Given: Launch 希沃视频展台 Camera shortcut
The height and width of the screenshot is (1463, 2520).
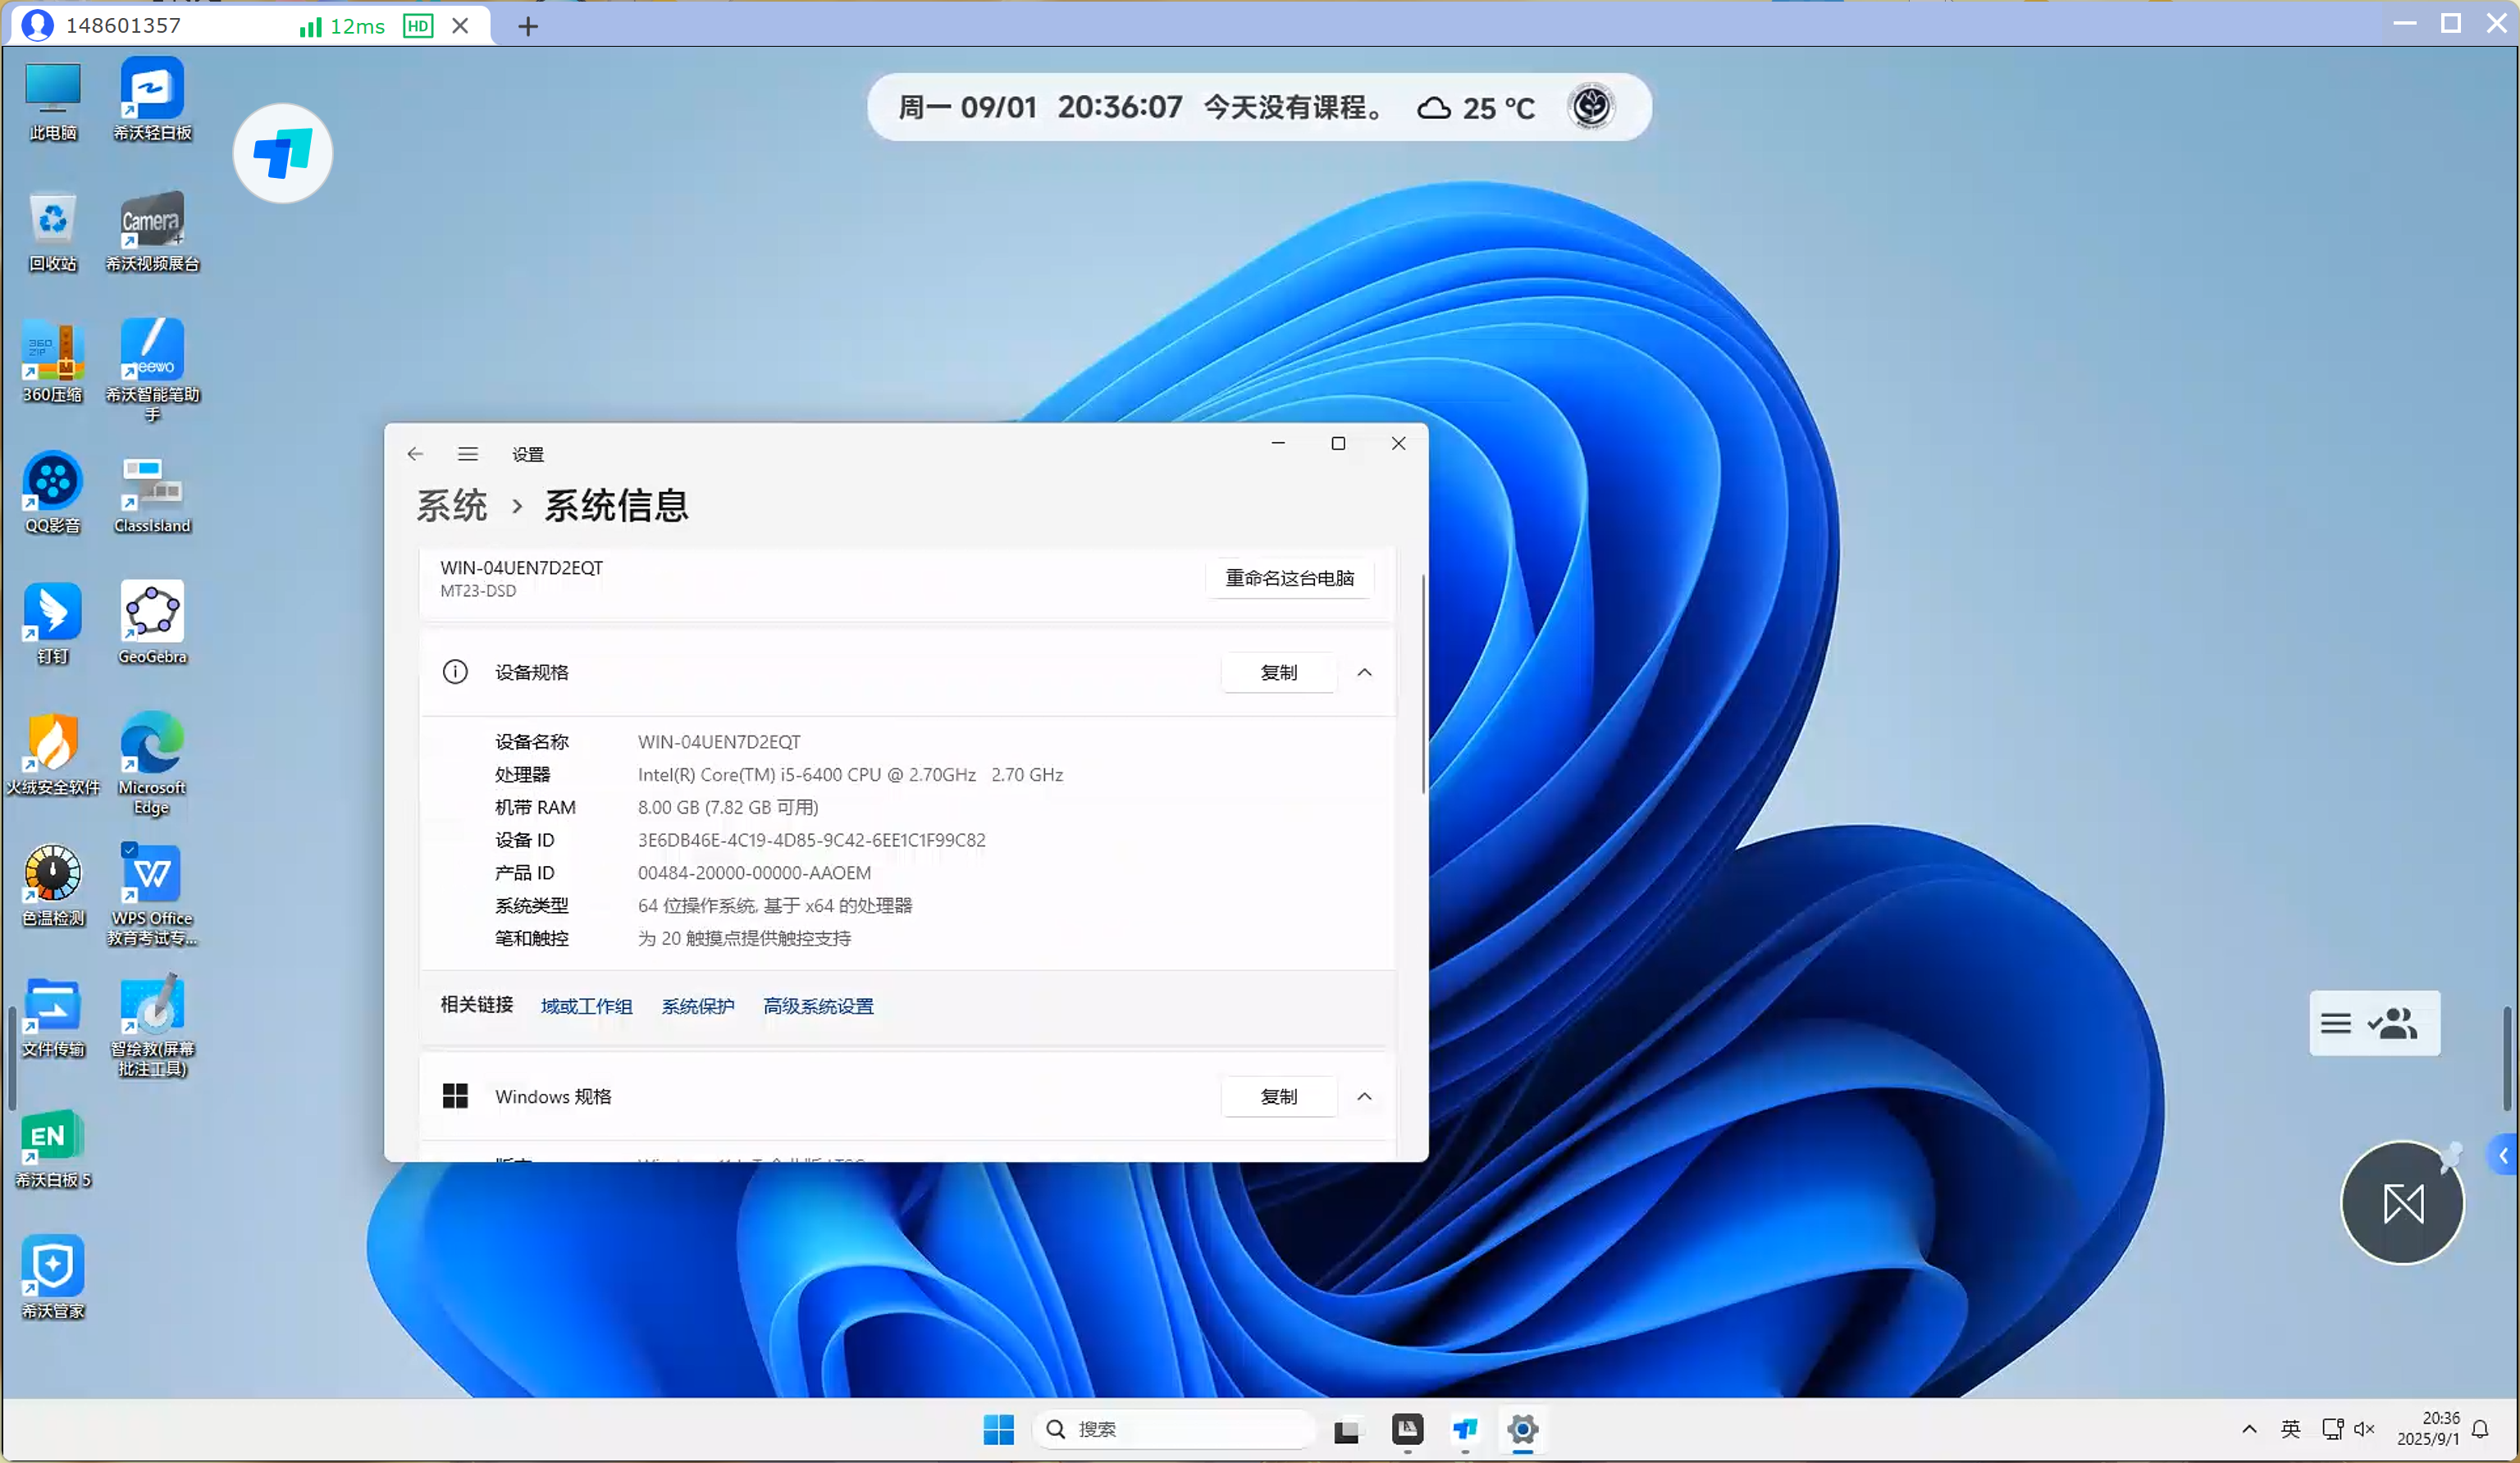Looking at the screenshot, I should [x=152, y=232].
